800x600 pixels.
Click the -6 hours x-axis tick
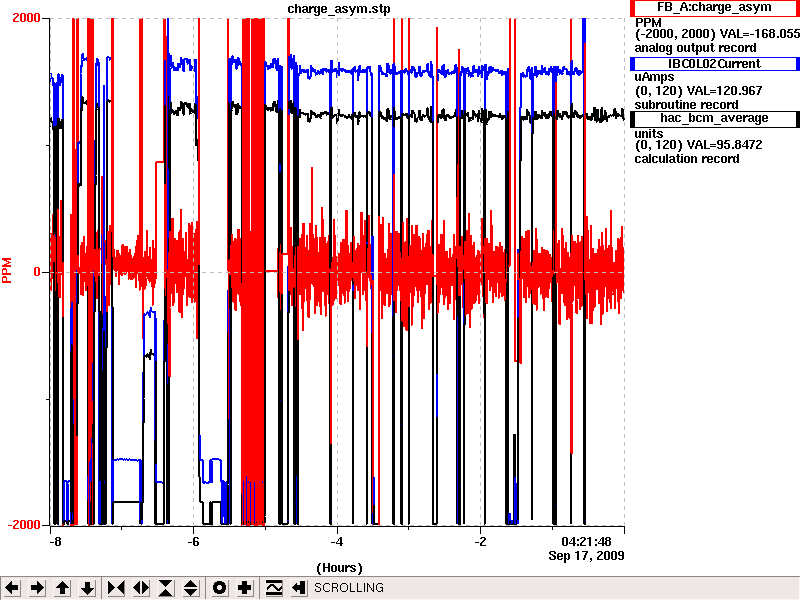(x=193, y=542)
